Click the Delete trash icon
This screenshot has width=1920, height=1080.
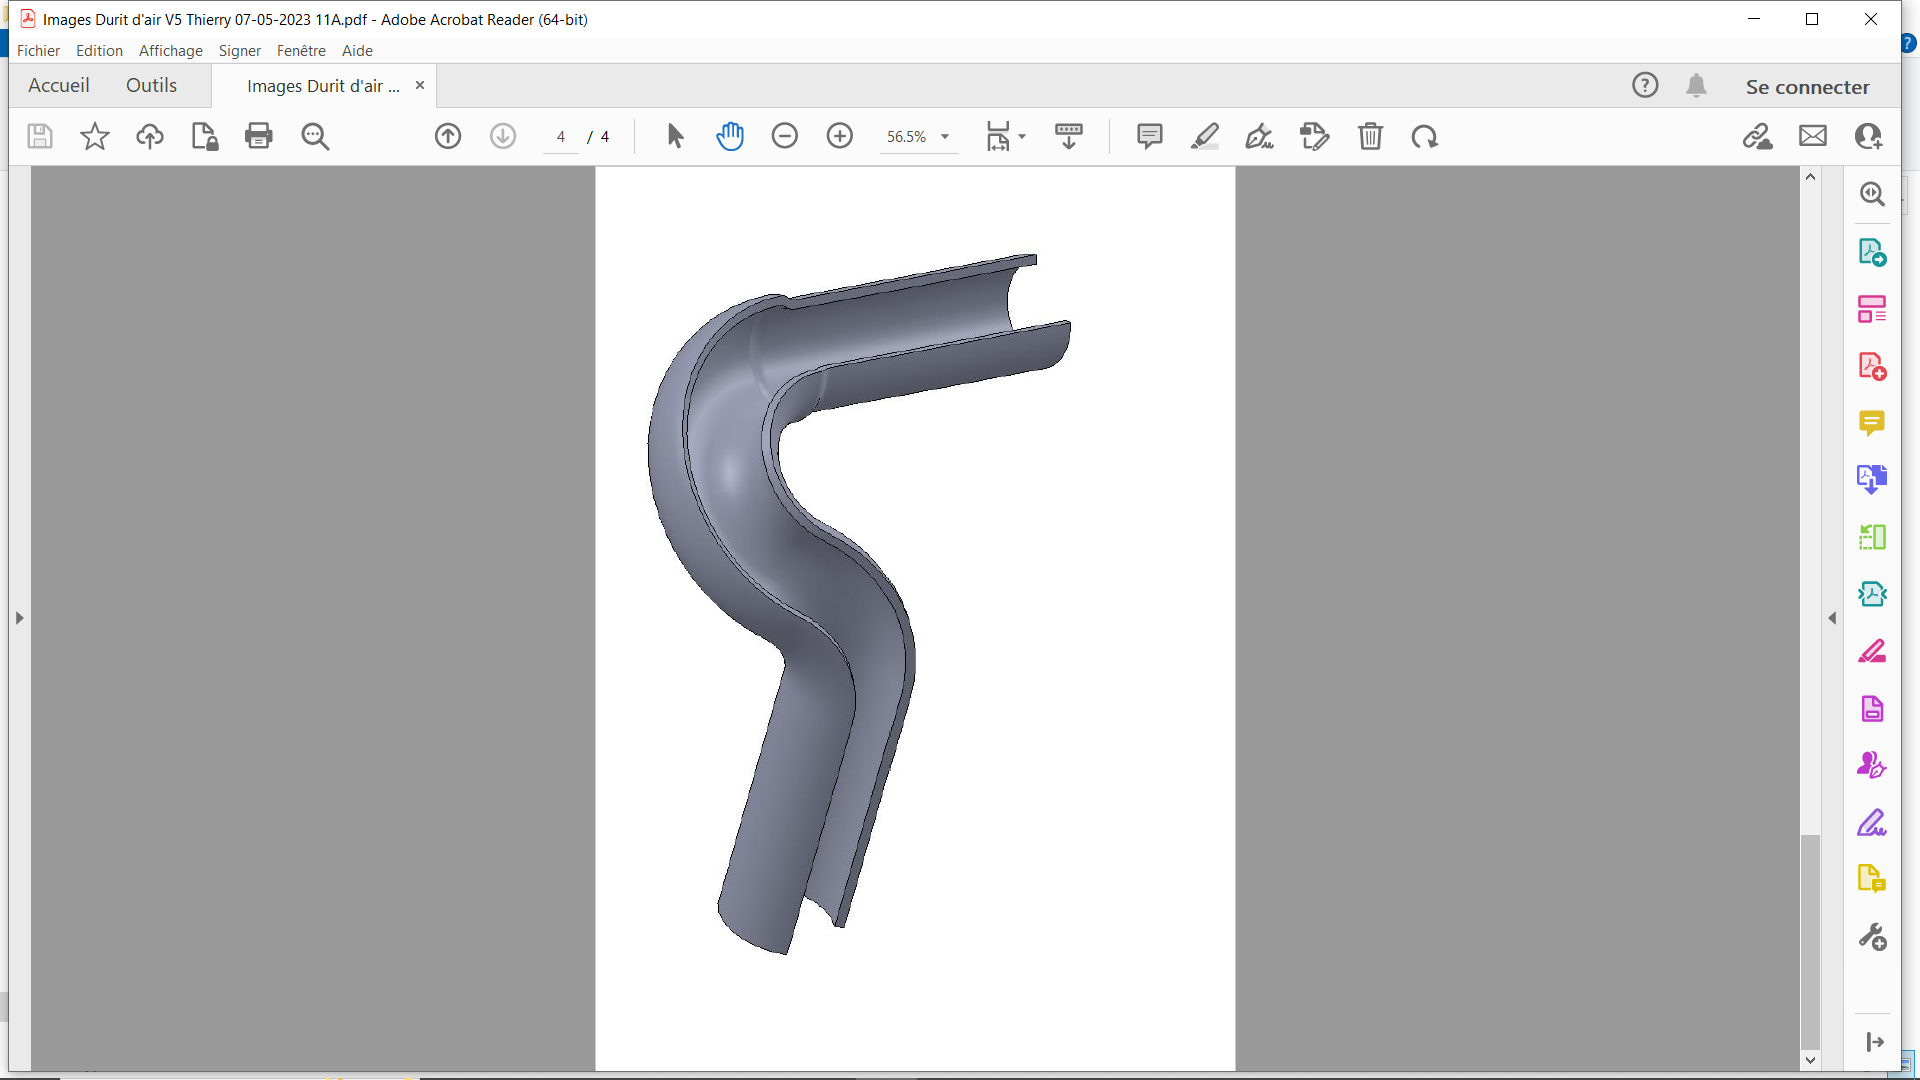pyautogui.click(x=1370, y=136)
